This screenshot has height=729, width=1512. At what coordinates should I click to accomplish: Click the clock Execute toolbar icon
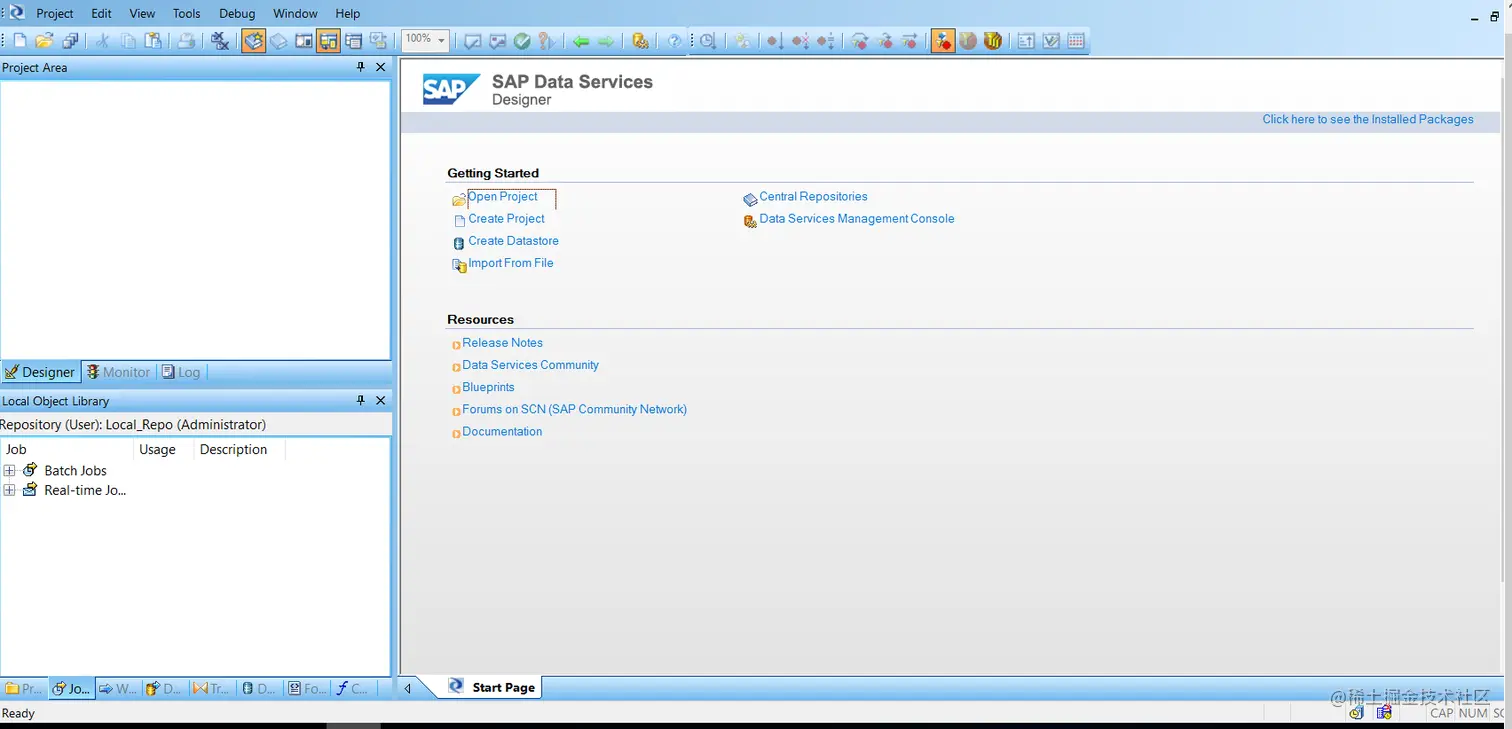coord(707,41)
